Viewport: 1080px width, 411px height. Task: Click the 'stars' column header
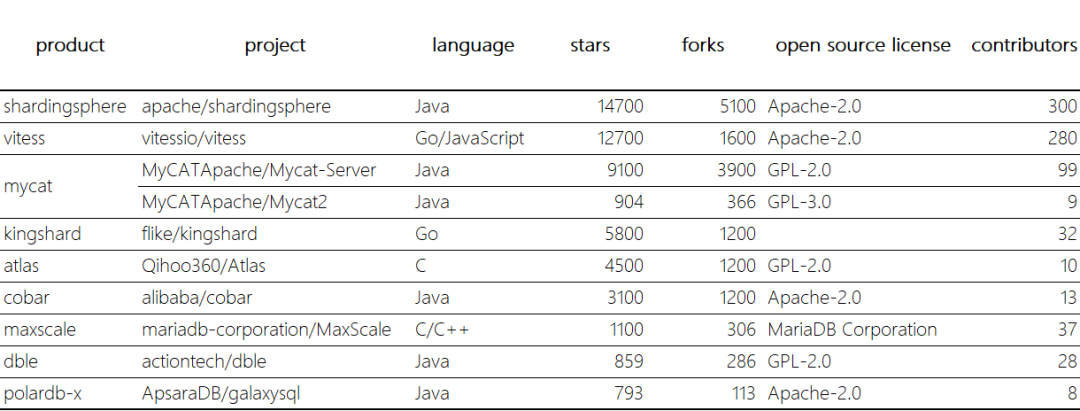pos(590,45)
